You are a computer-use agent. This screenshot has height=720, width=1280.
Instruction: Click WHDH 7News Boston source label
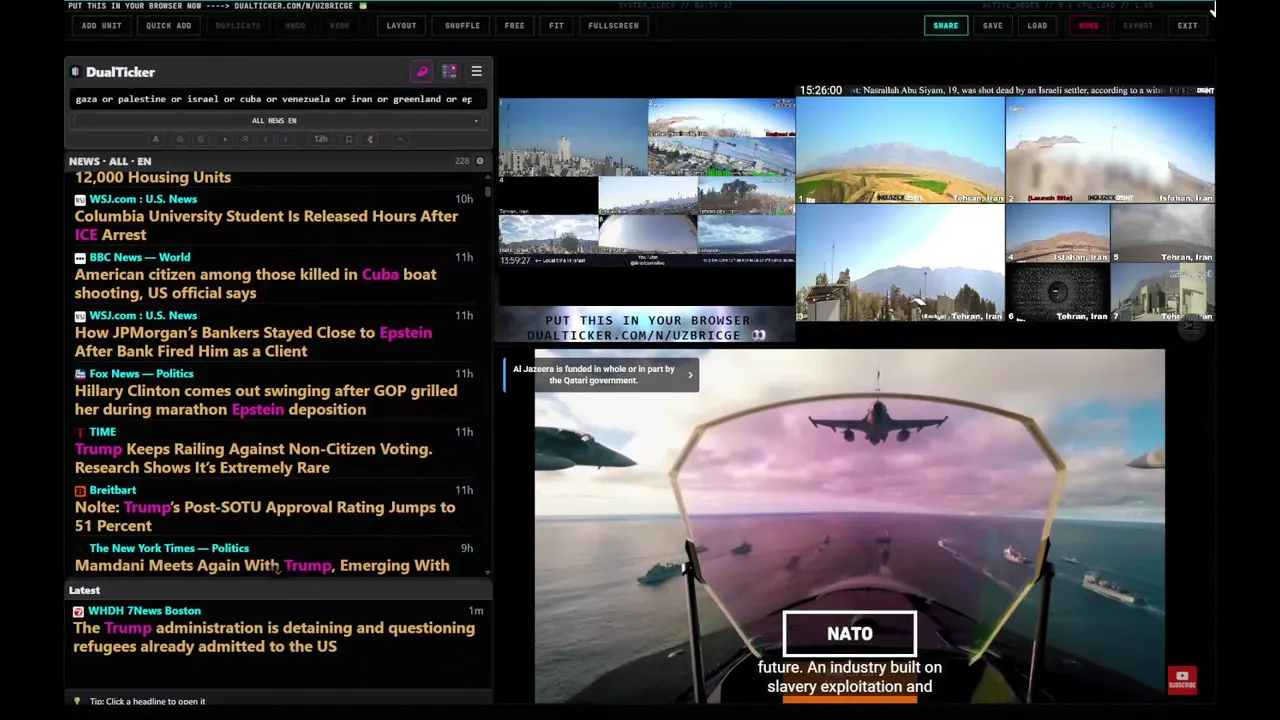pyautogui.click(x=144, y=611)
